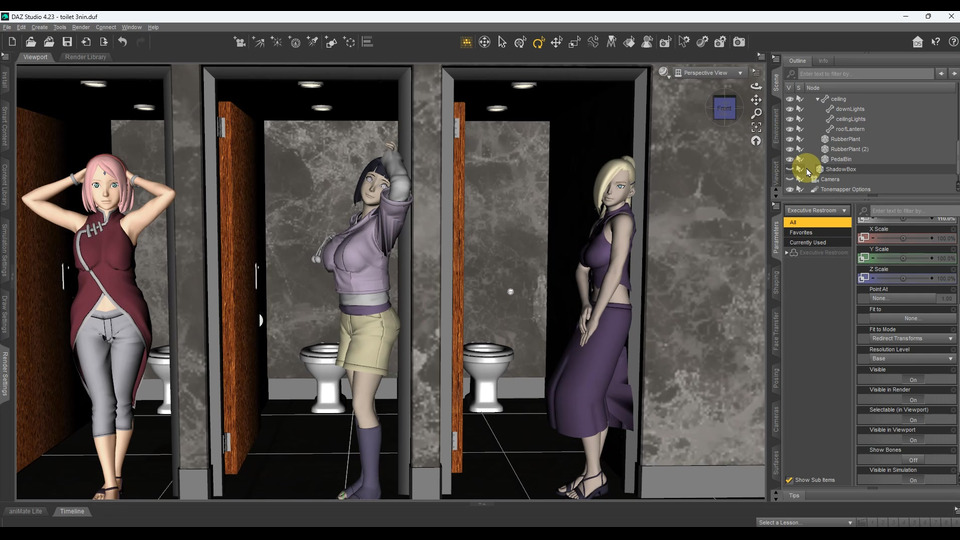Toggle visibility eye for RubberPlant node
The width and height of the screenshot is (960, 540).
click(789, 139)
